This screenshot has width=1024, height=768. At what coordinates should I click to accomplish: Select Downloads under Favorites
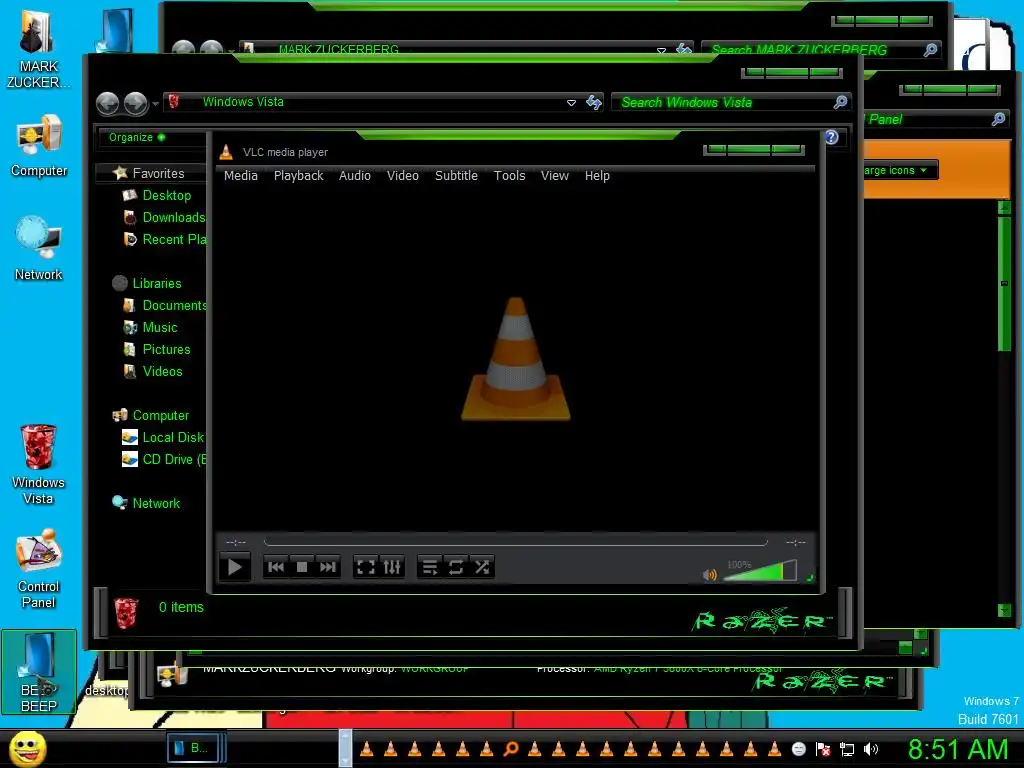[165, 217]
